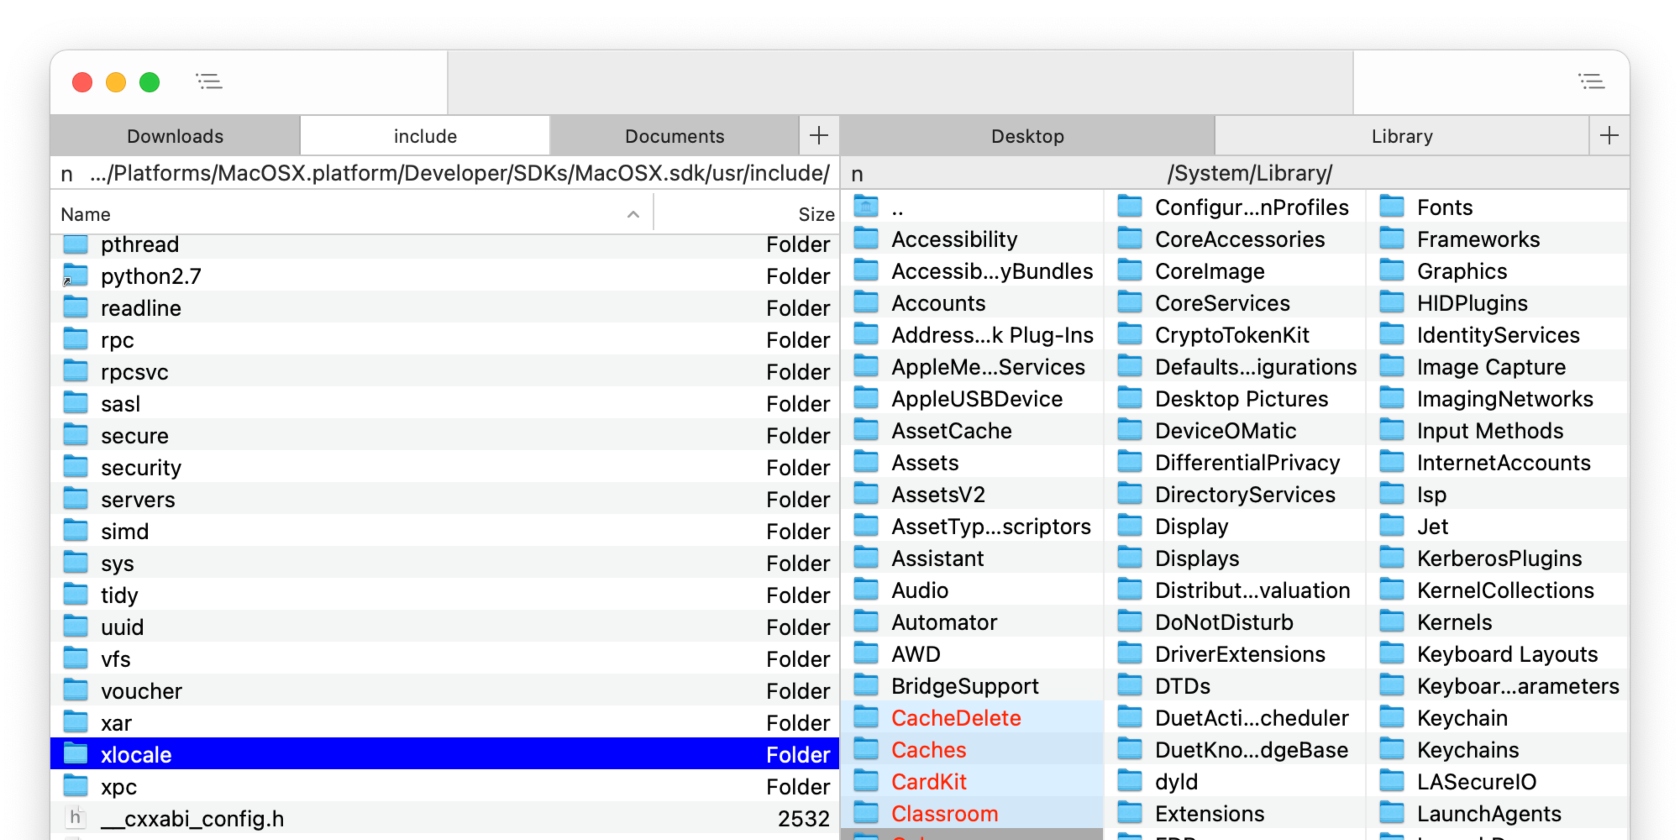Switch to the Desktop tab
Image resolution: width=1680 pixels, height=840 pixels.
point(1027,136)
